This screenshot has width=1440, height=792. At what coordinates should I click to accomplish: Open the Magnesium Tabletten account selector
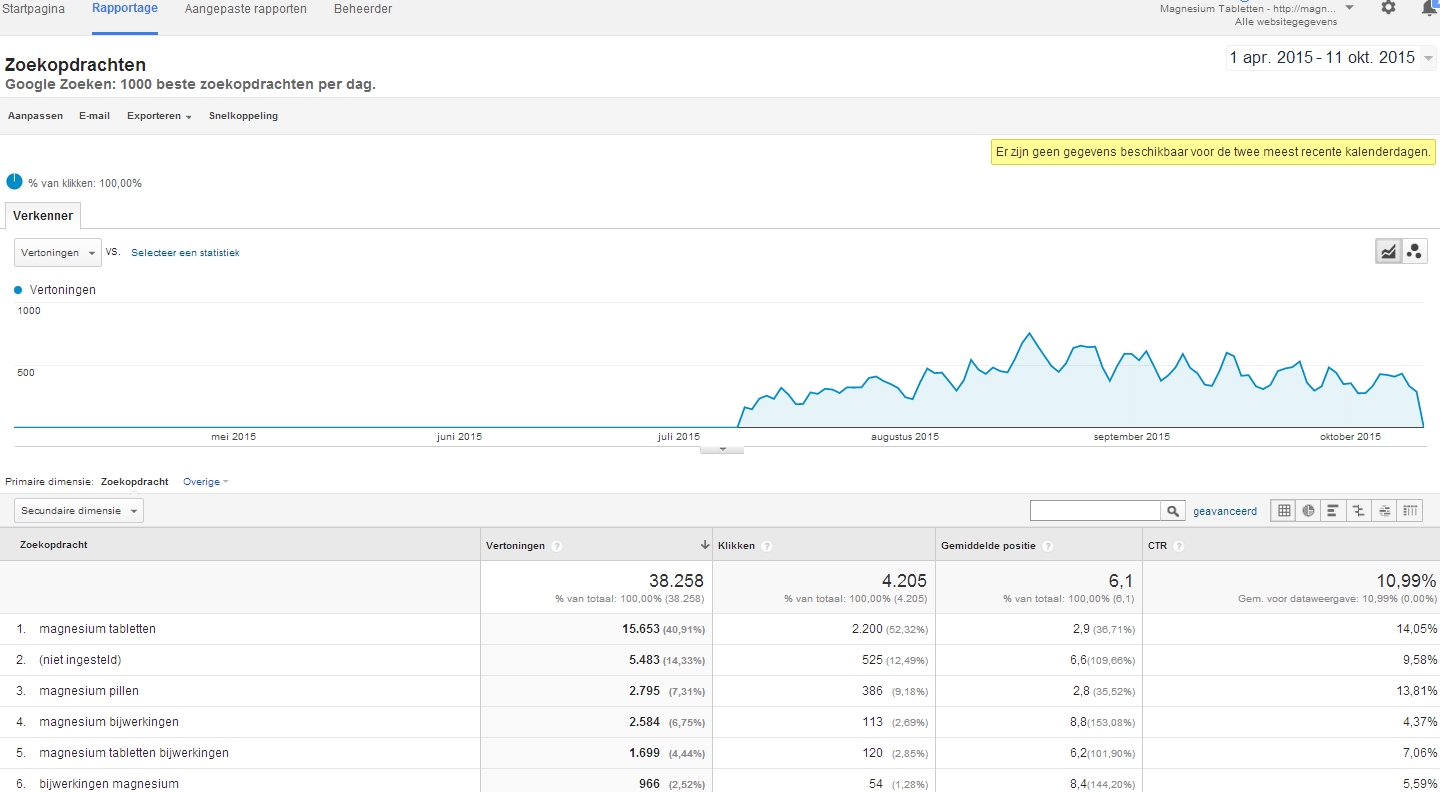pos(1257,14)
